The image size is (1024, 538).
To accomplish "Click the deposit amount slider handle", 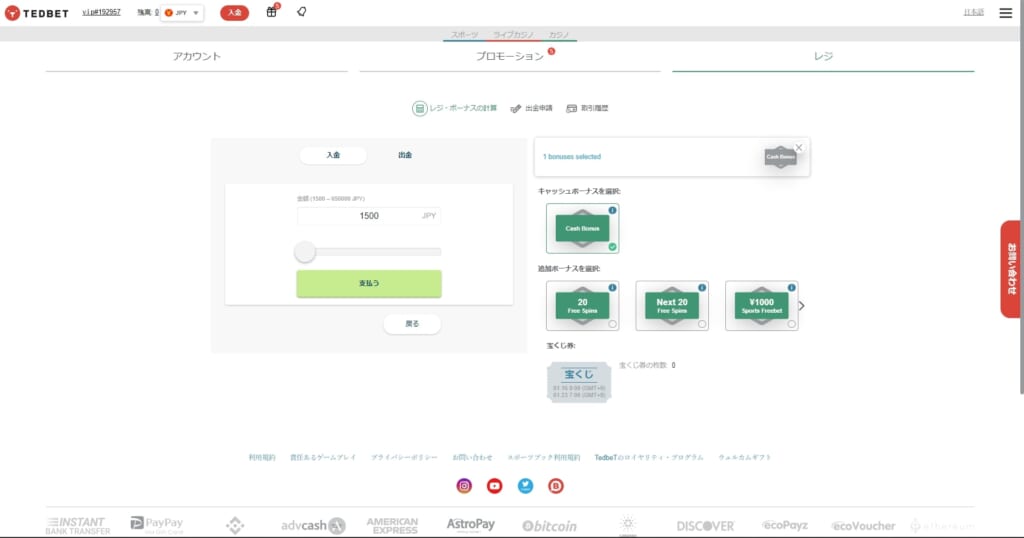I will (305, 252).
